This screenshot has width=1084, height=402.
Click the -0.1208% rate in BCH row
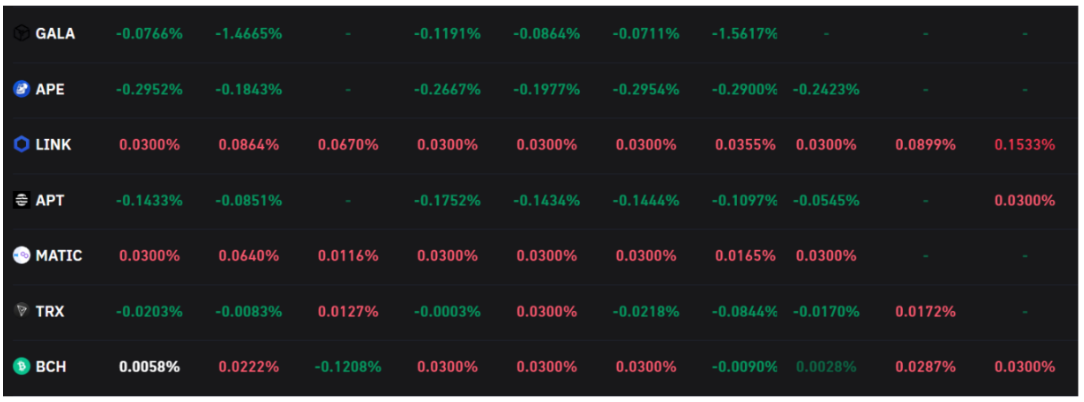point(347,367)
